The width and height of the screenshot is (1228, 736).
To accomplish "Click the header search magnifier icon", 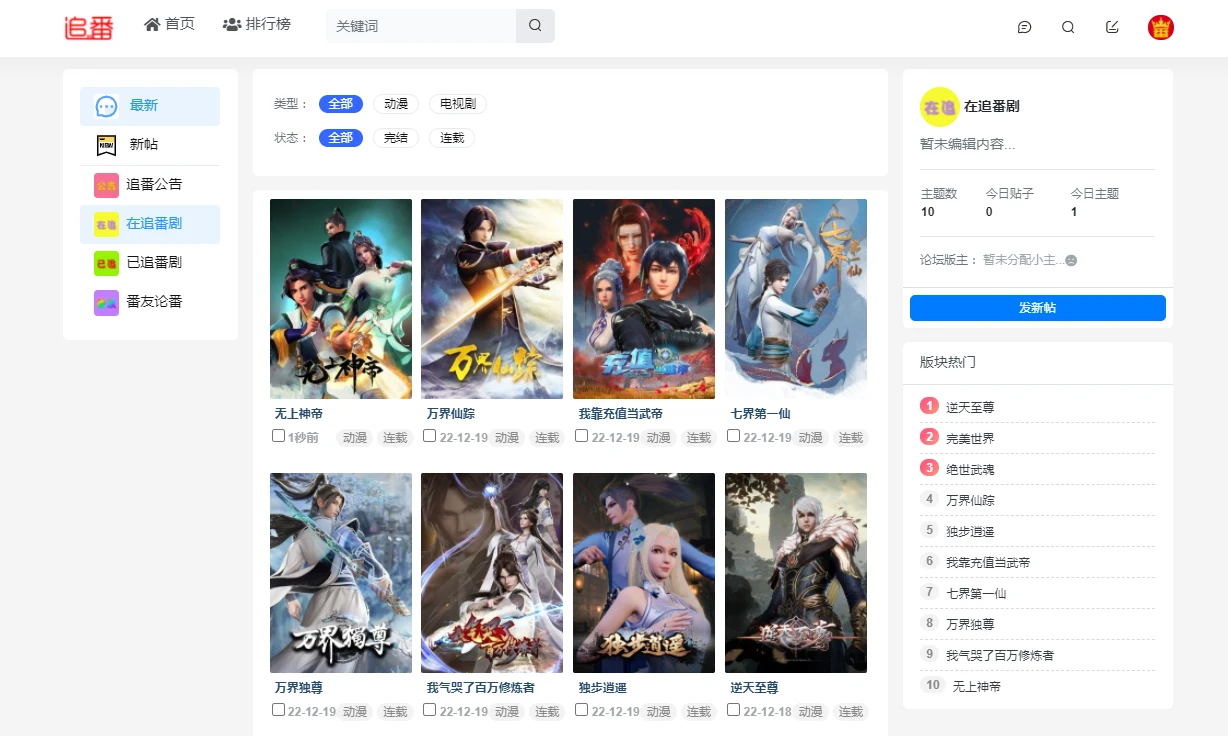I will click(1068, 27).
